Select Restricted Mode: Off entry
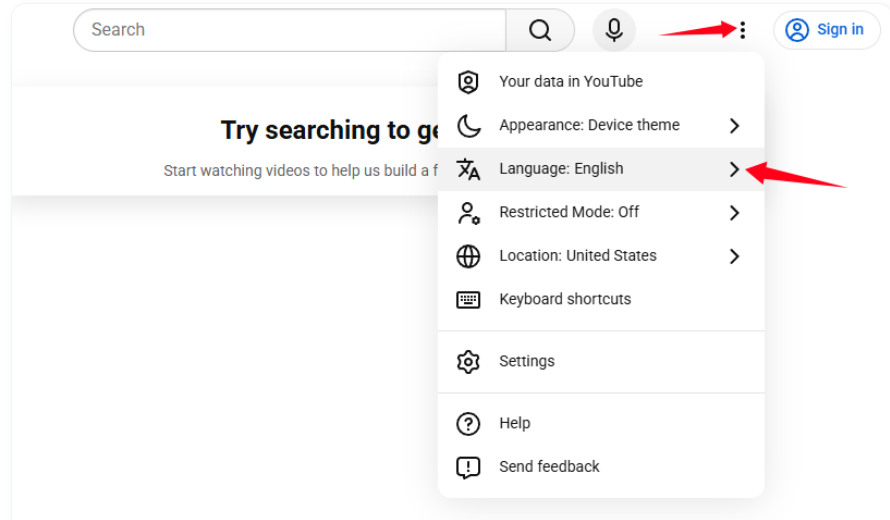This screenshot has height=520, width=890. pyautogui.click(x=601, y=213)
